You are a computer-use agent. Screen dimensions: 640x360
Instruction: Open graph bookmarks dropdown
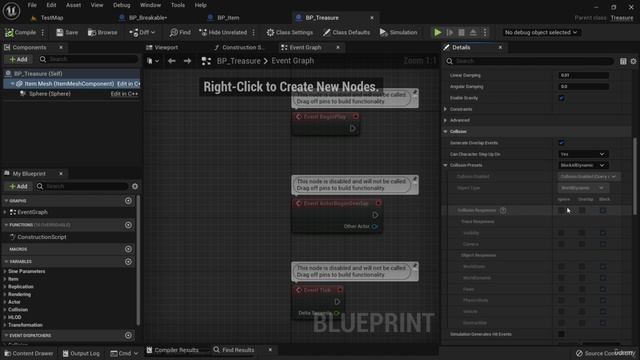tap(153, 61)
